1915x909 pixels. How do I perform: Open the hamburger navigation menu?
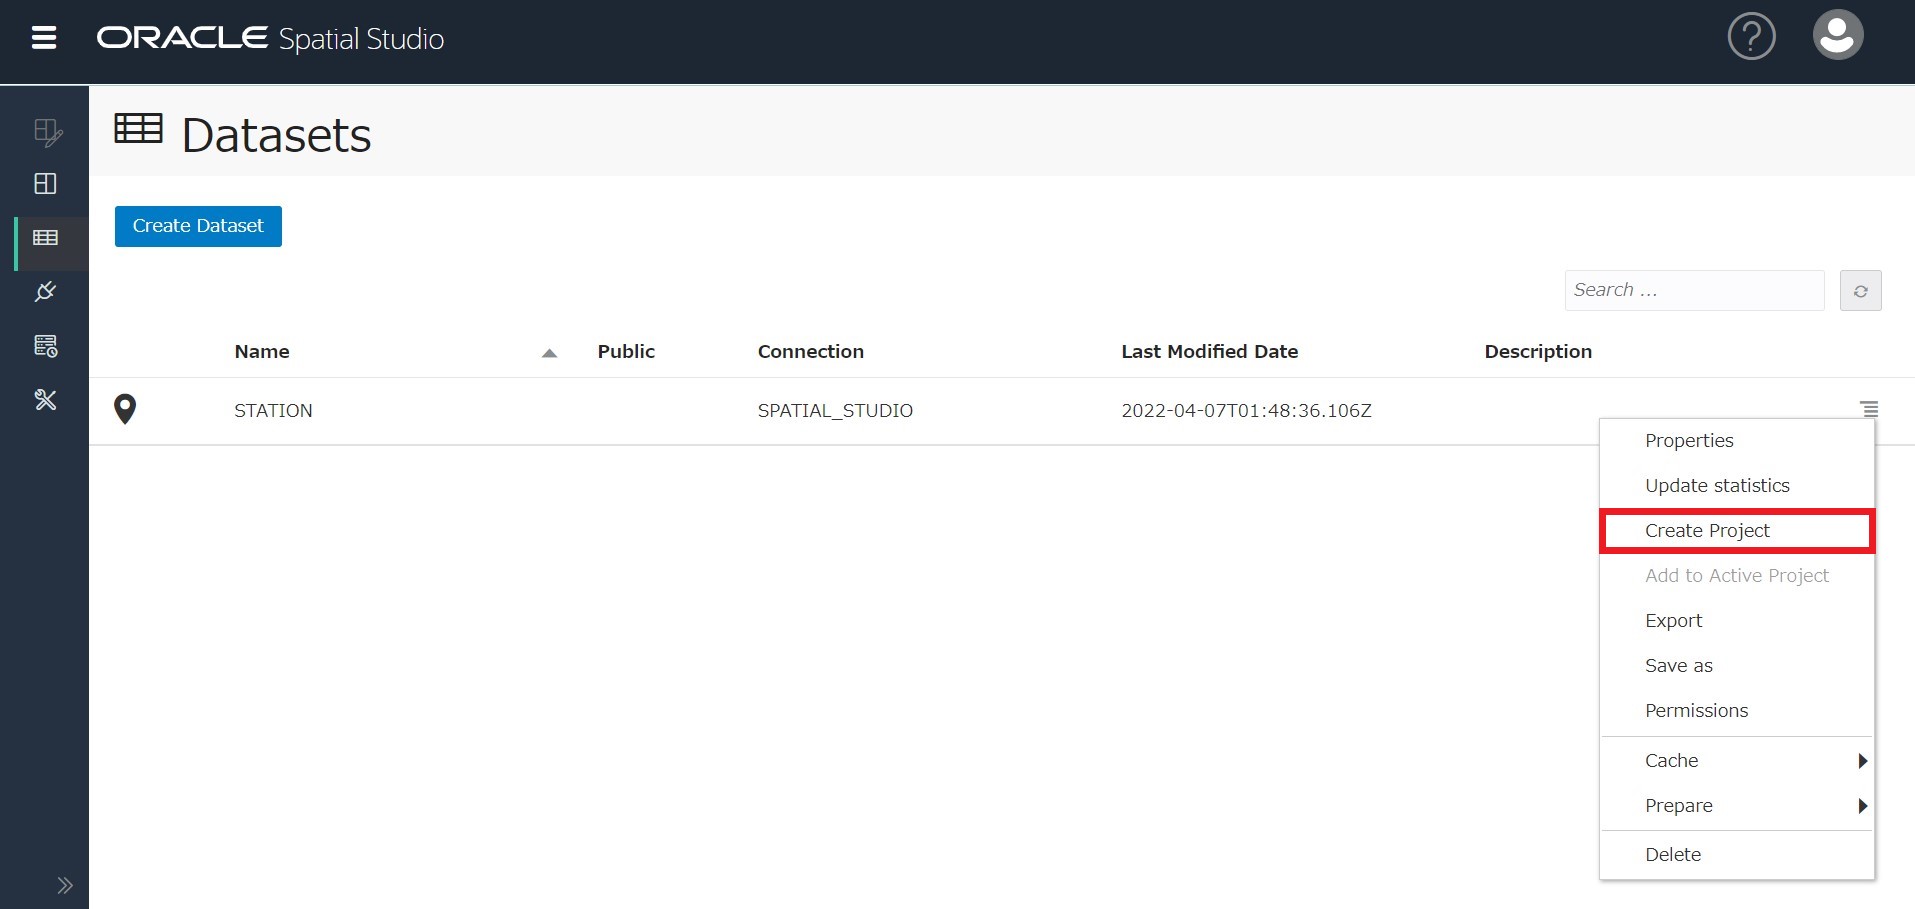(44, 38)
